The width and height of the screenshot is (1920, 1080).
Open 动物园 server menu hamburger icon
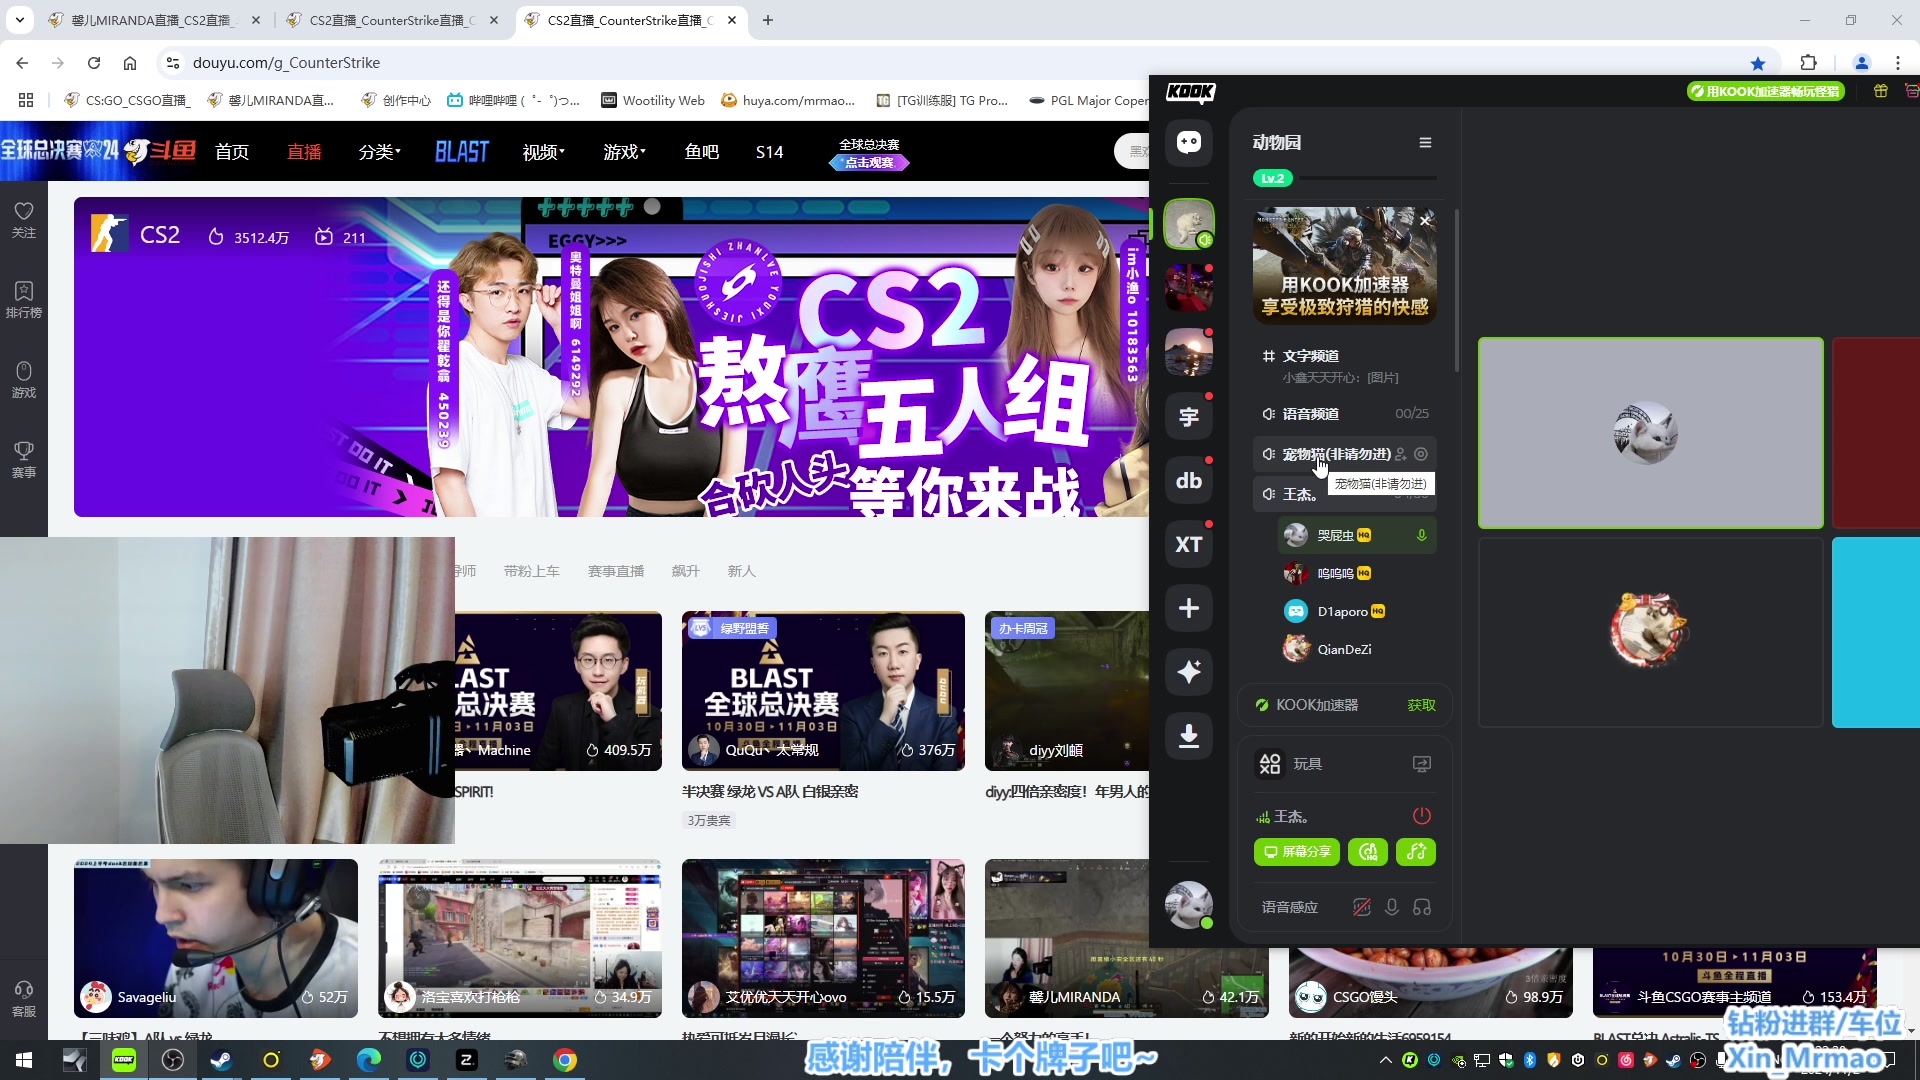1425,143
